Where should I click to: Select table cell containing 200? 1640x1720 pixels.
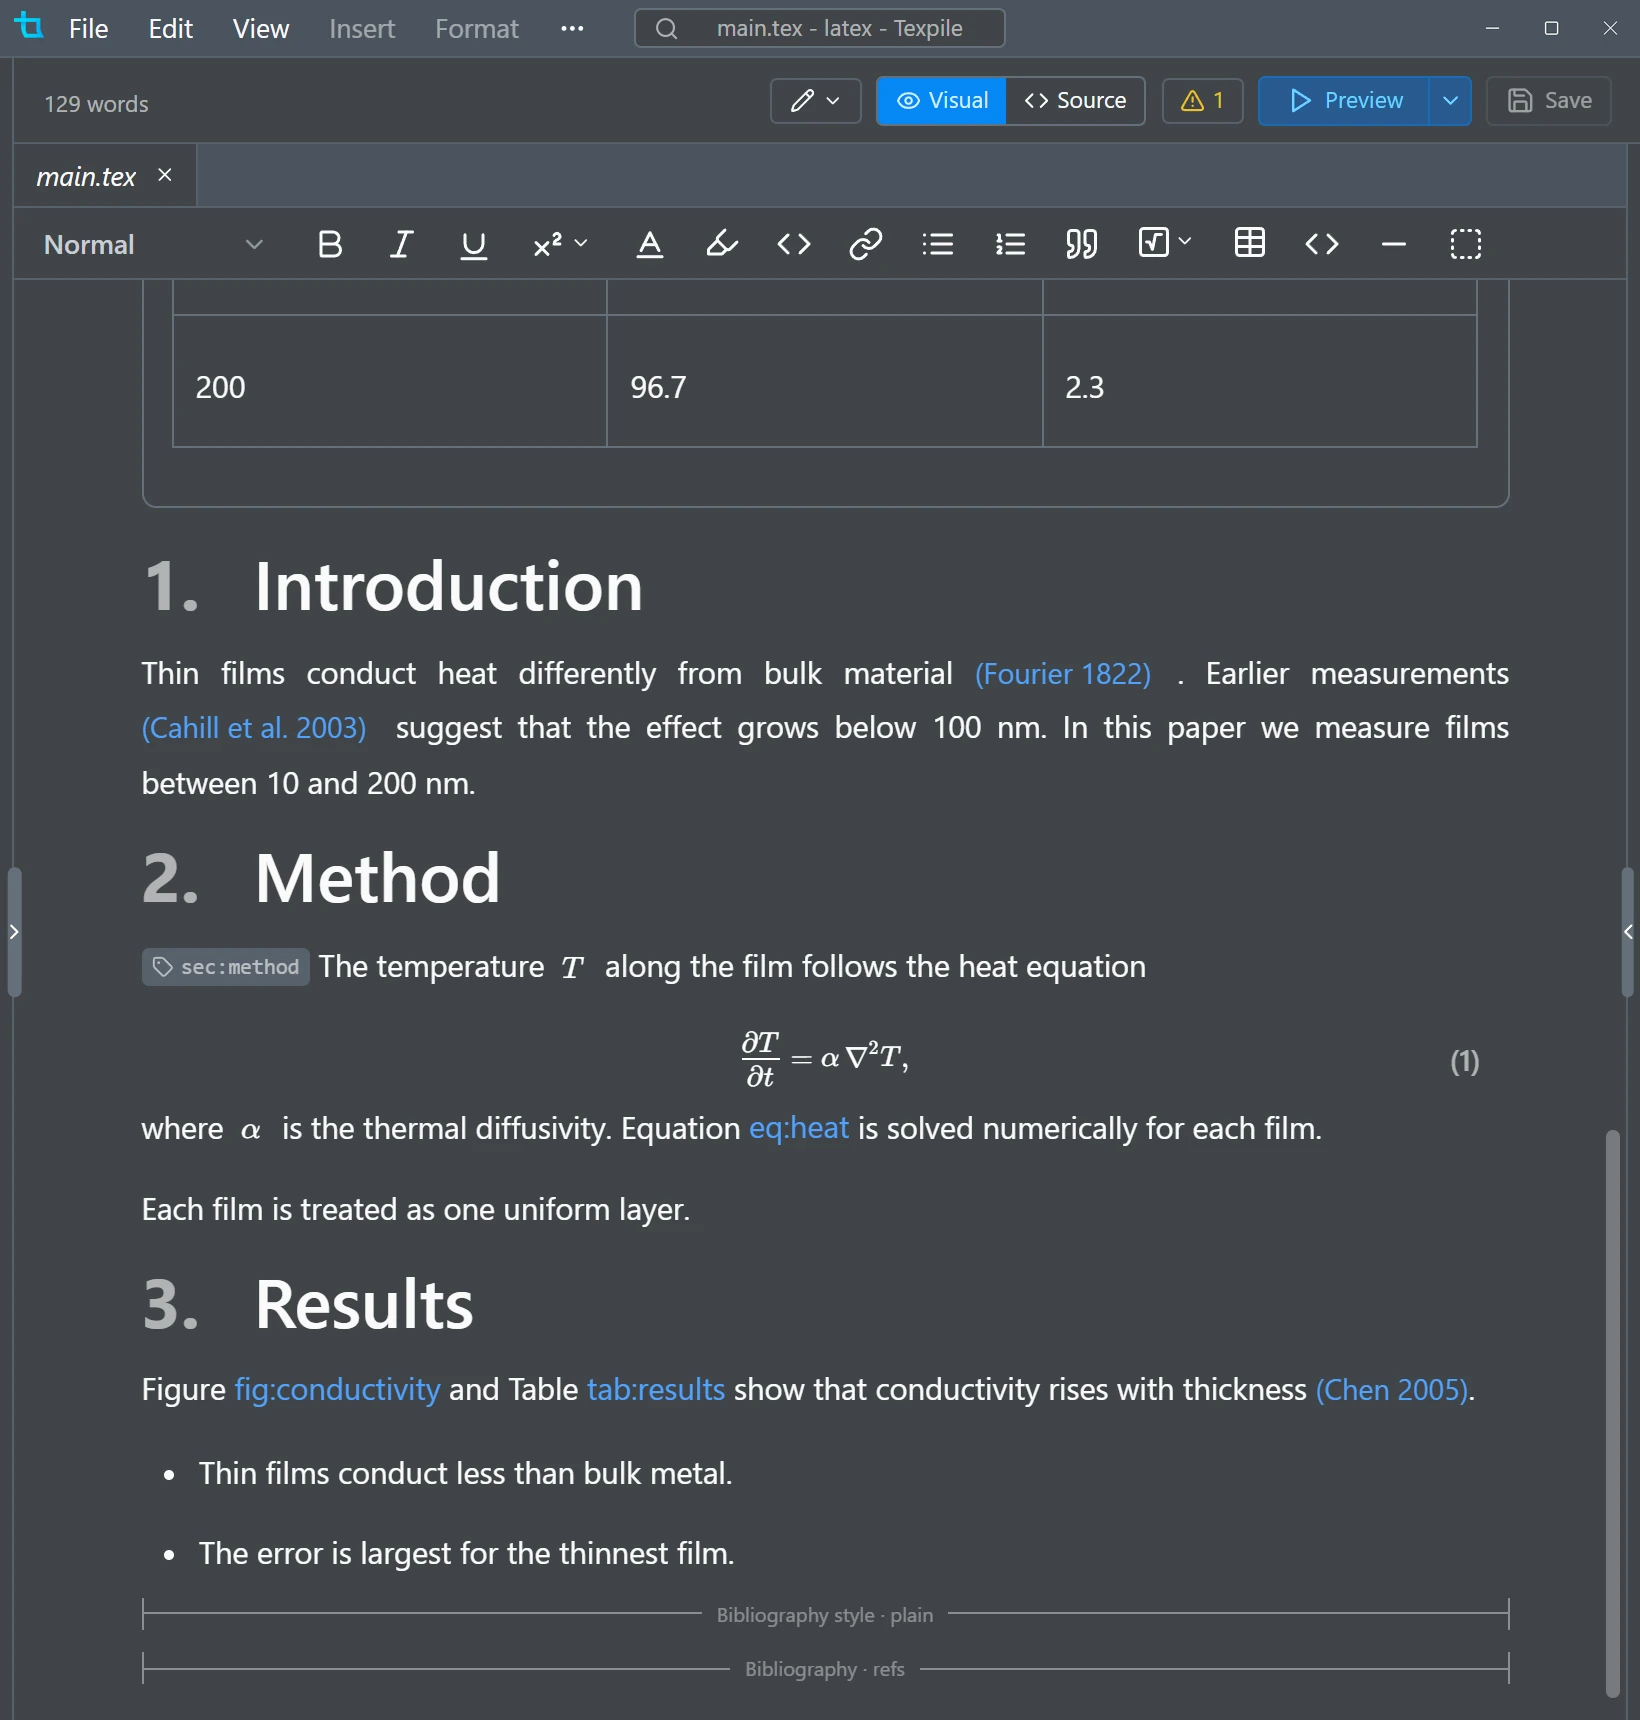pos(390,381)
